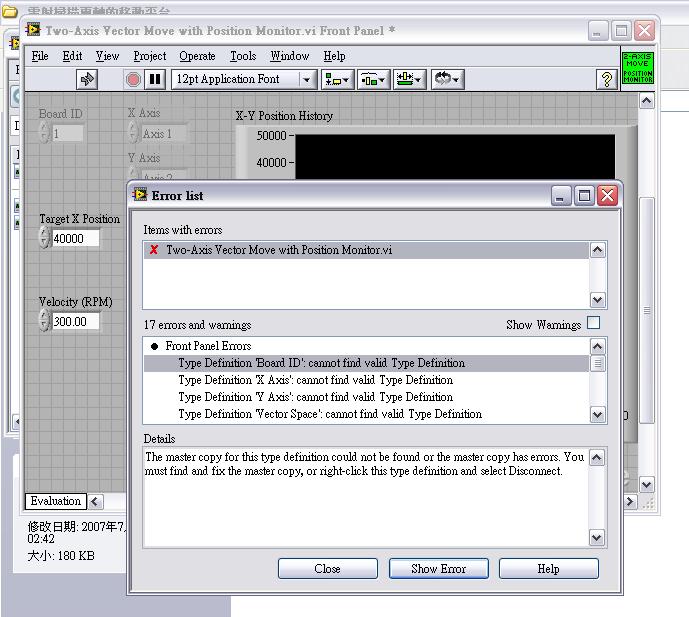Click the folder icon of the background window
This screenshot has height=617, width=689.
(9, 11)
